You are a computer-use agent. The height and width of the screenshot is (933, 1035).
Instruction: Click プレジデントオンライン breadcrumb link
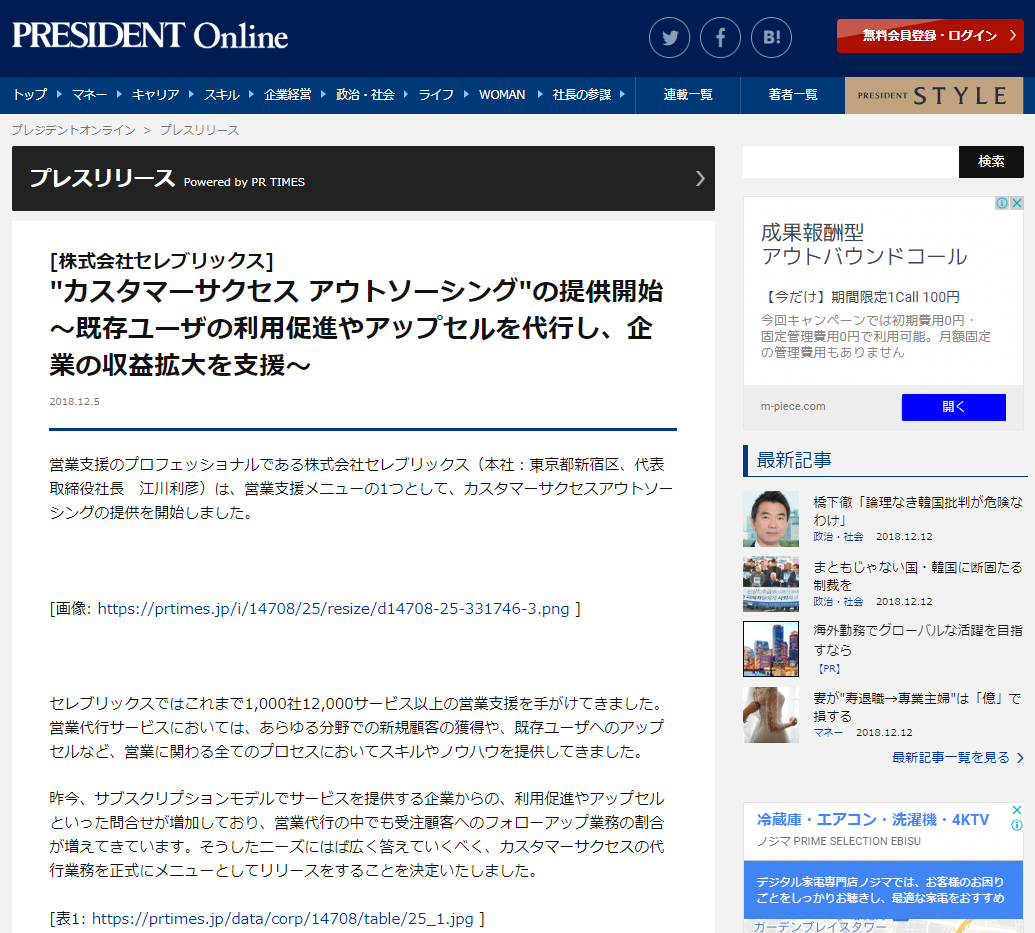73,130
